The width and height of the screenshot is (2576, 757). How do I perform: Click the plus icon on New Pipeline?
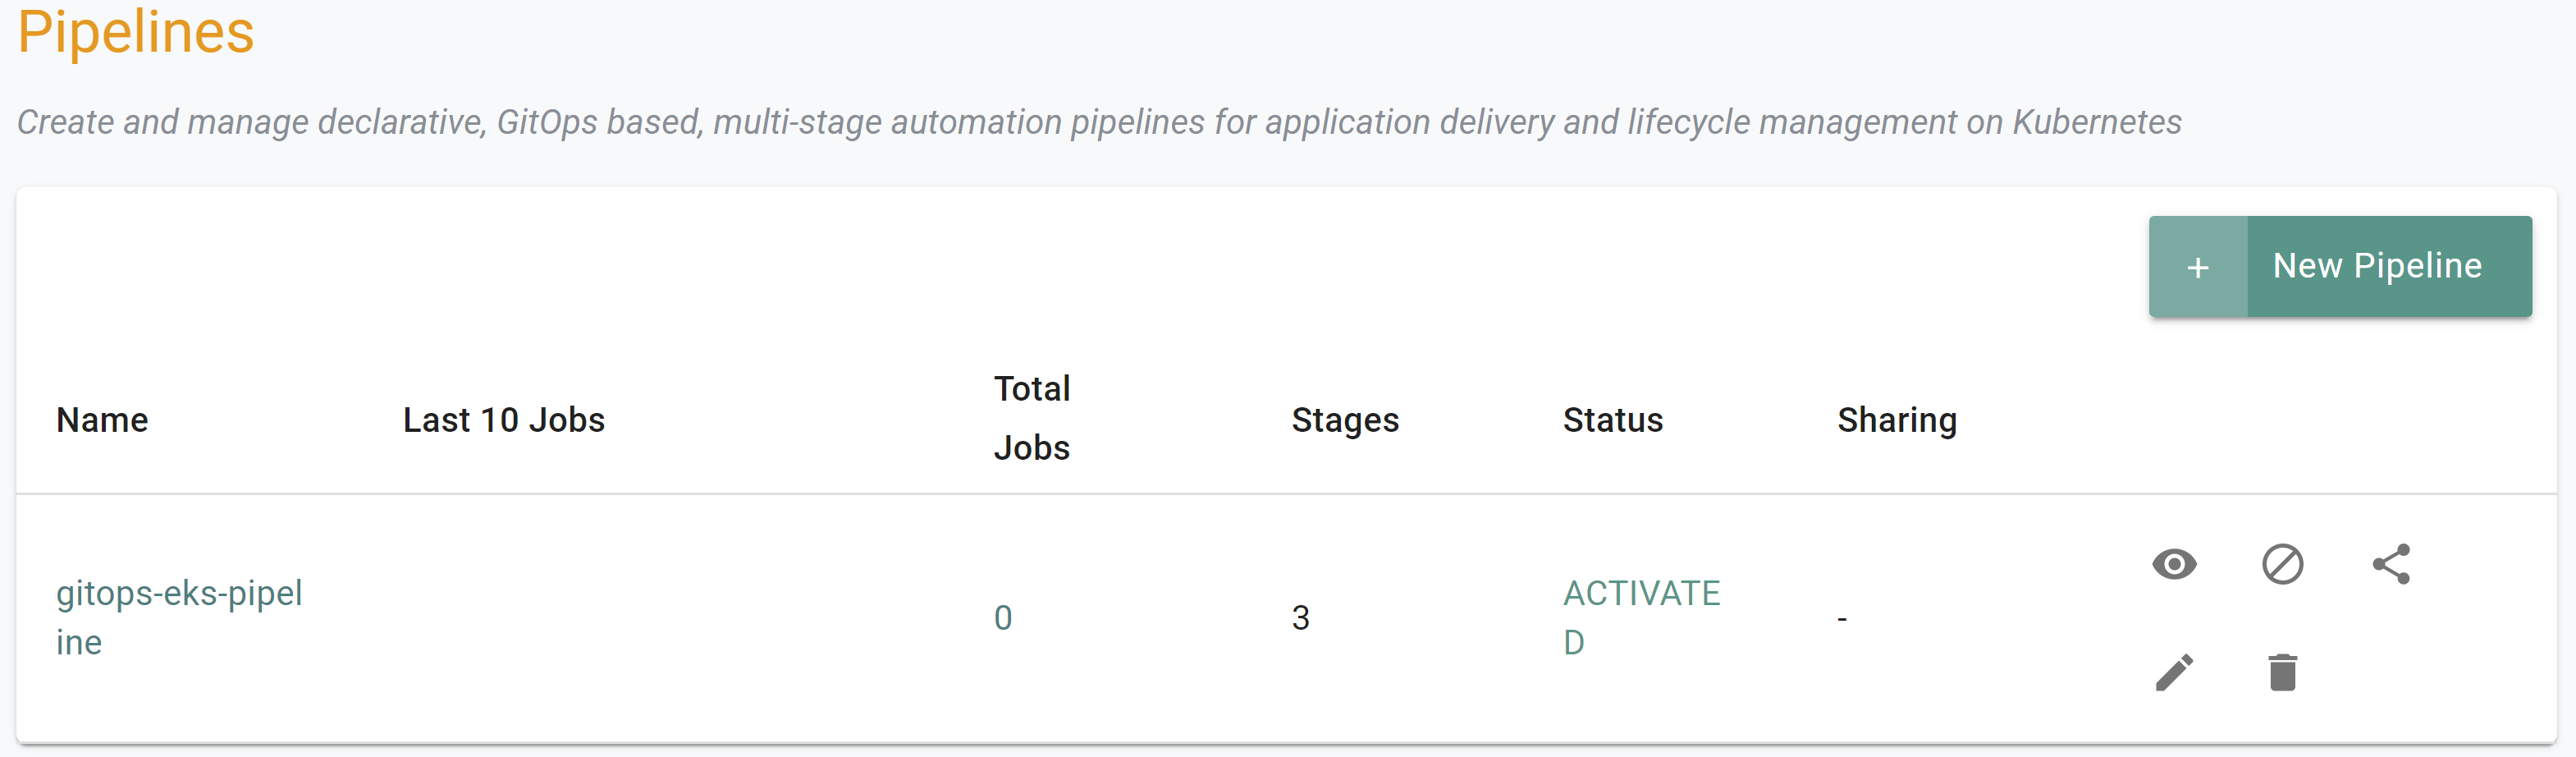[2198, 267]
